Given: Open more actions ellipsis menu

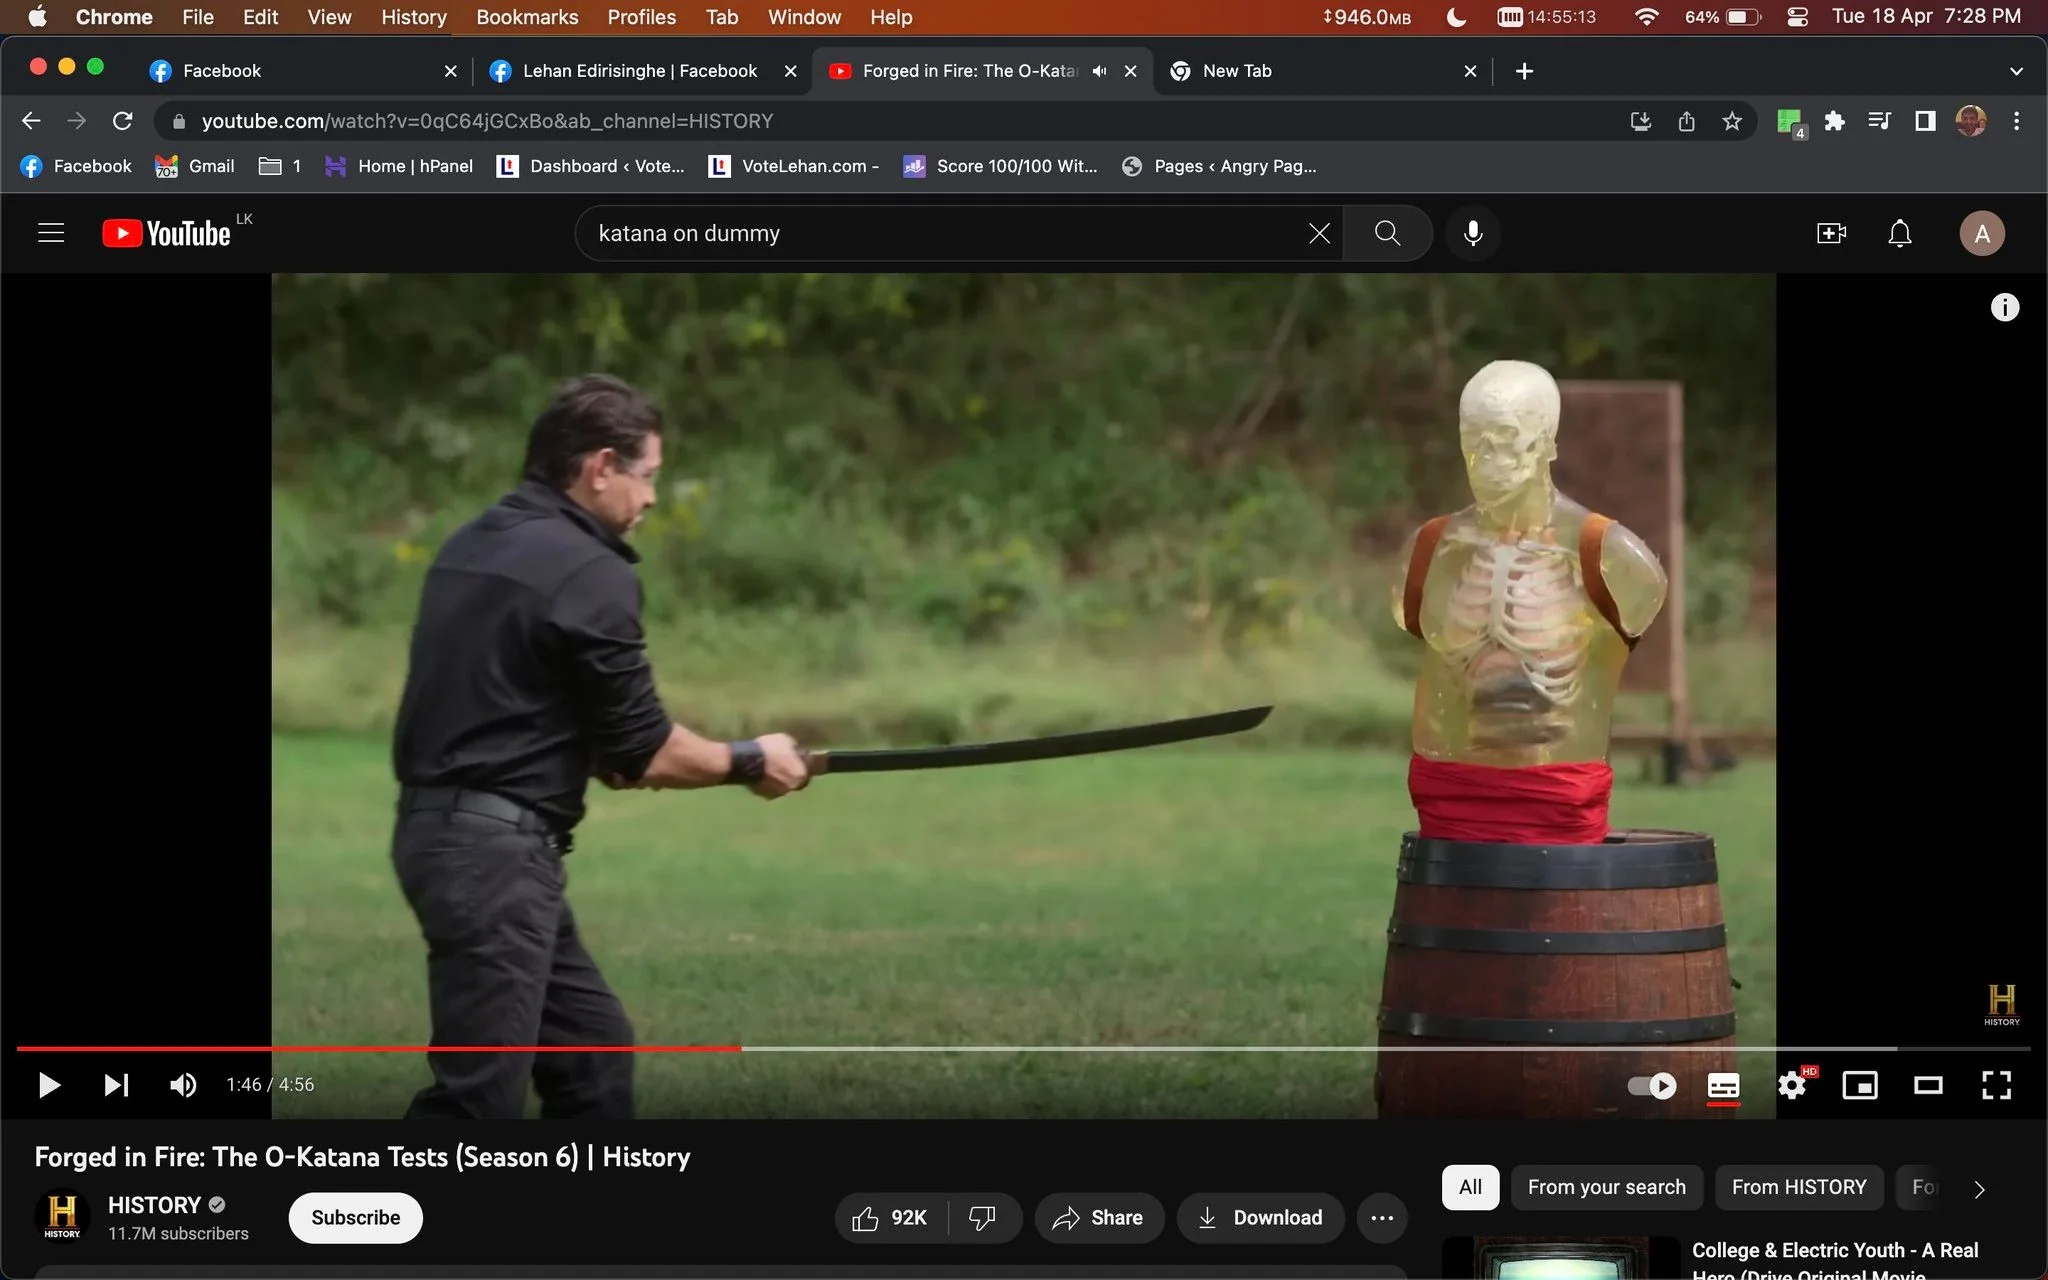Looking at the screenshot, I should coord(1382,1217).
